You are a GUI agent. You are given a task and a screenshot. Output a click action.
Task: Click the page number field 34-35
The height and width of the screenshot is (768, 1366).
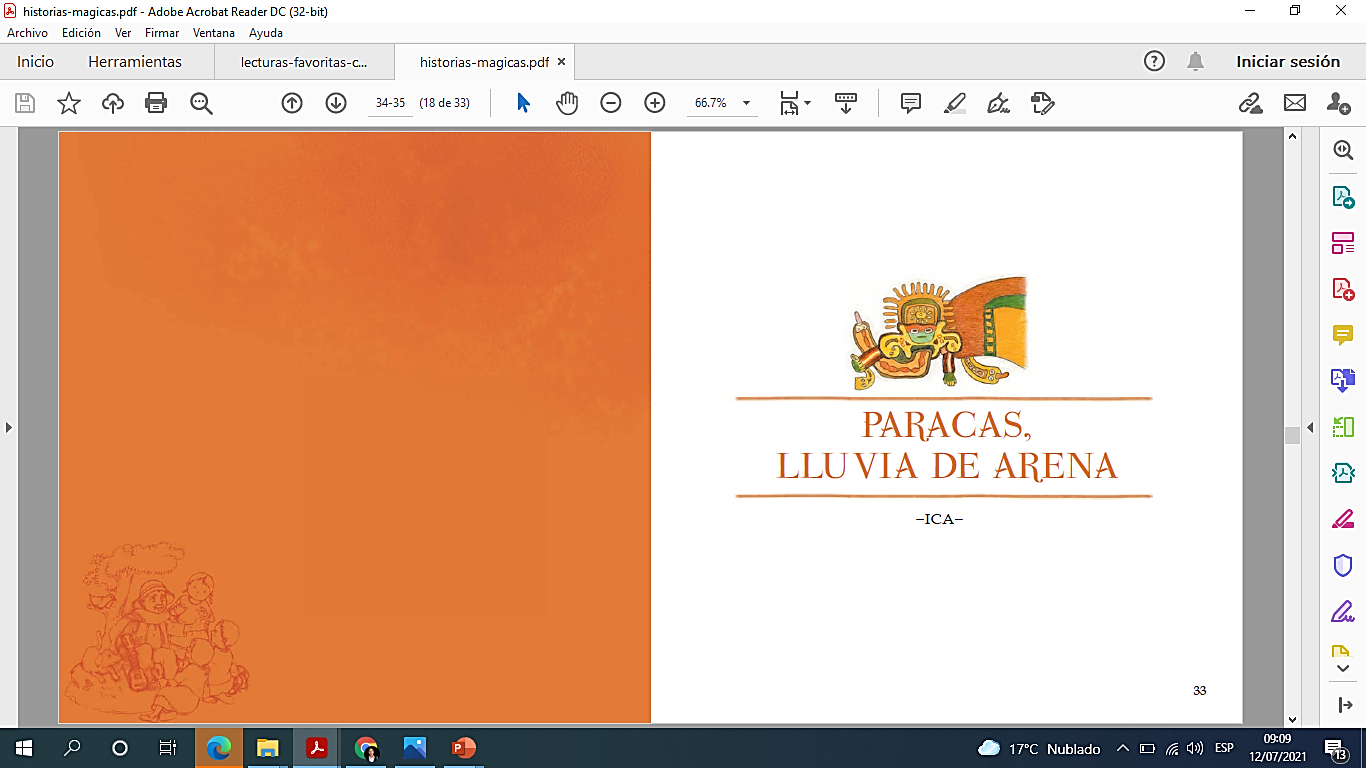point(390,103)
